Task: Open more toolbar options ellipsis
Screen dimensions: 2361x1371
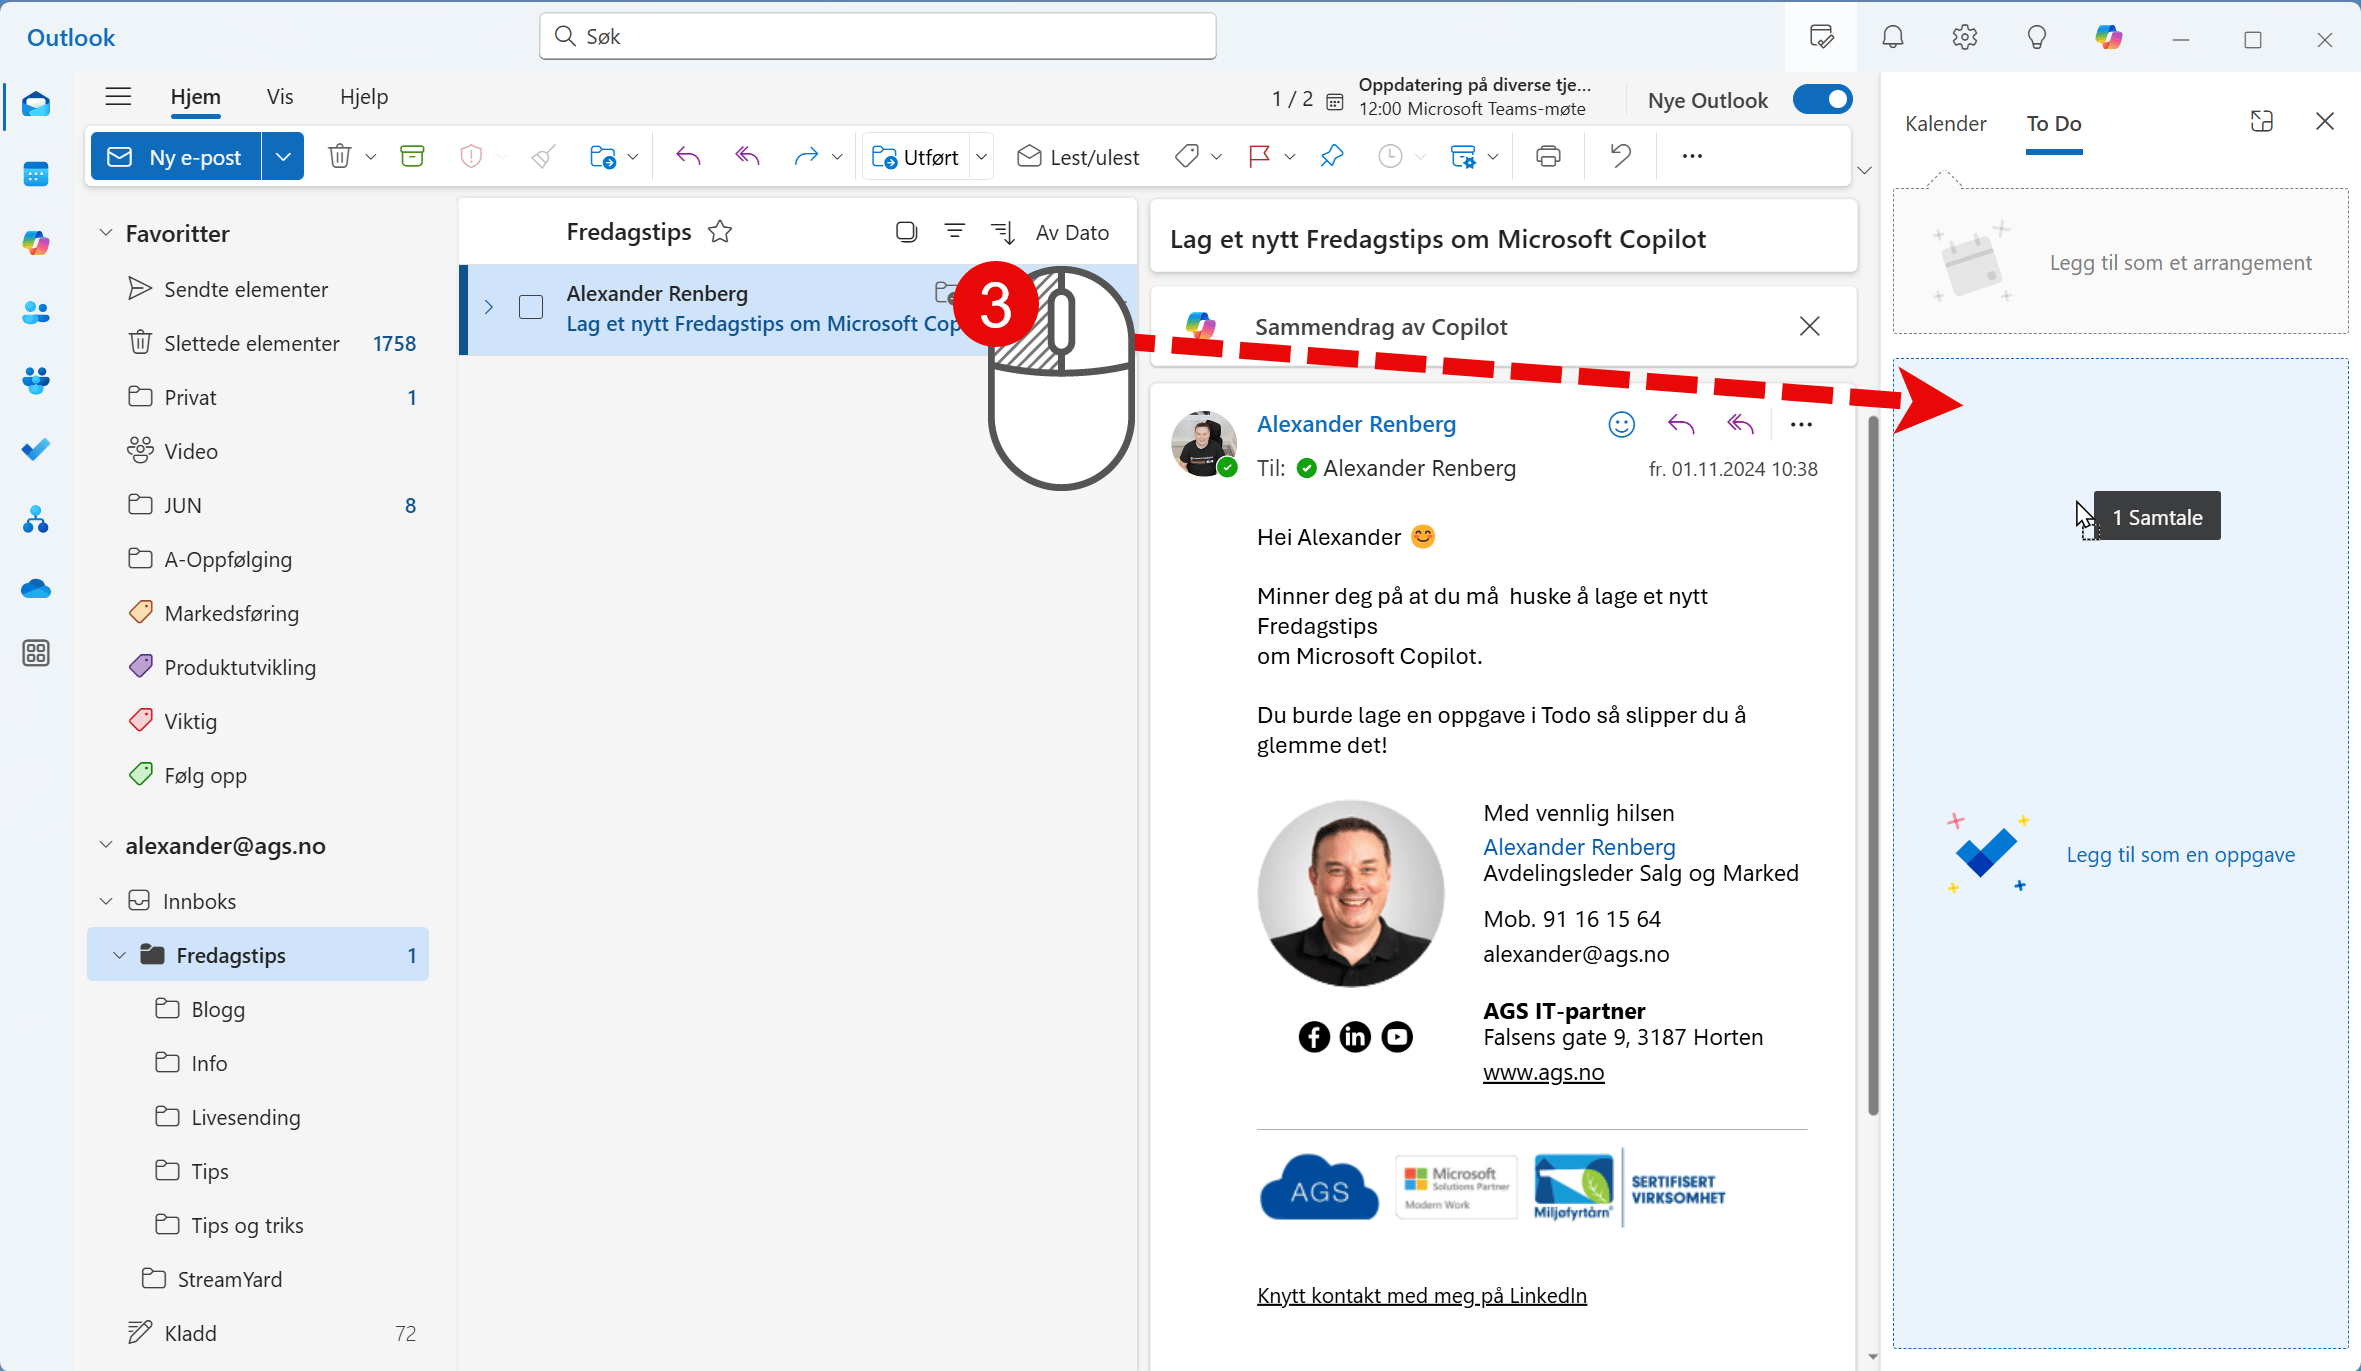Action: 1692,156
